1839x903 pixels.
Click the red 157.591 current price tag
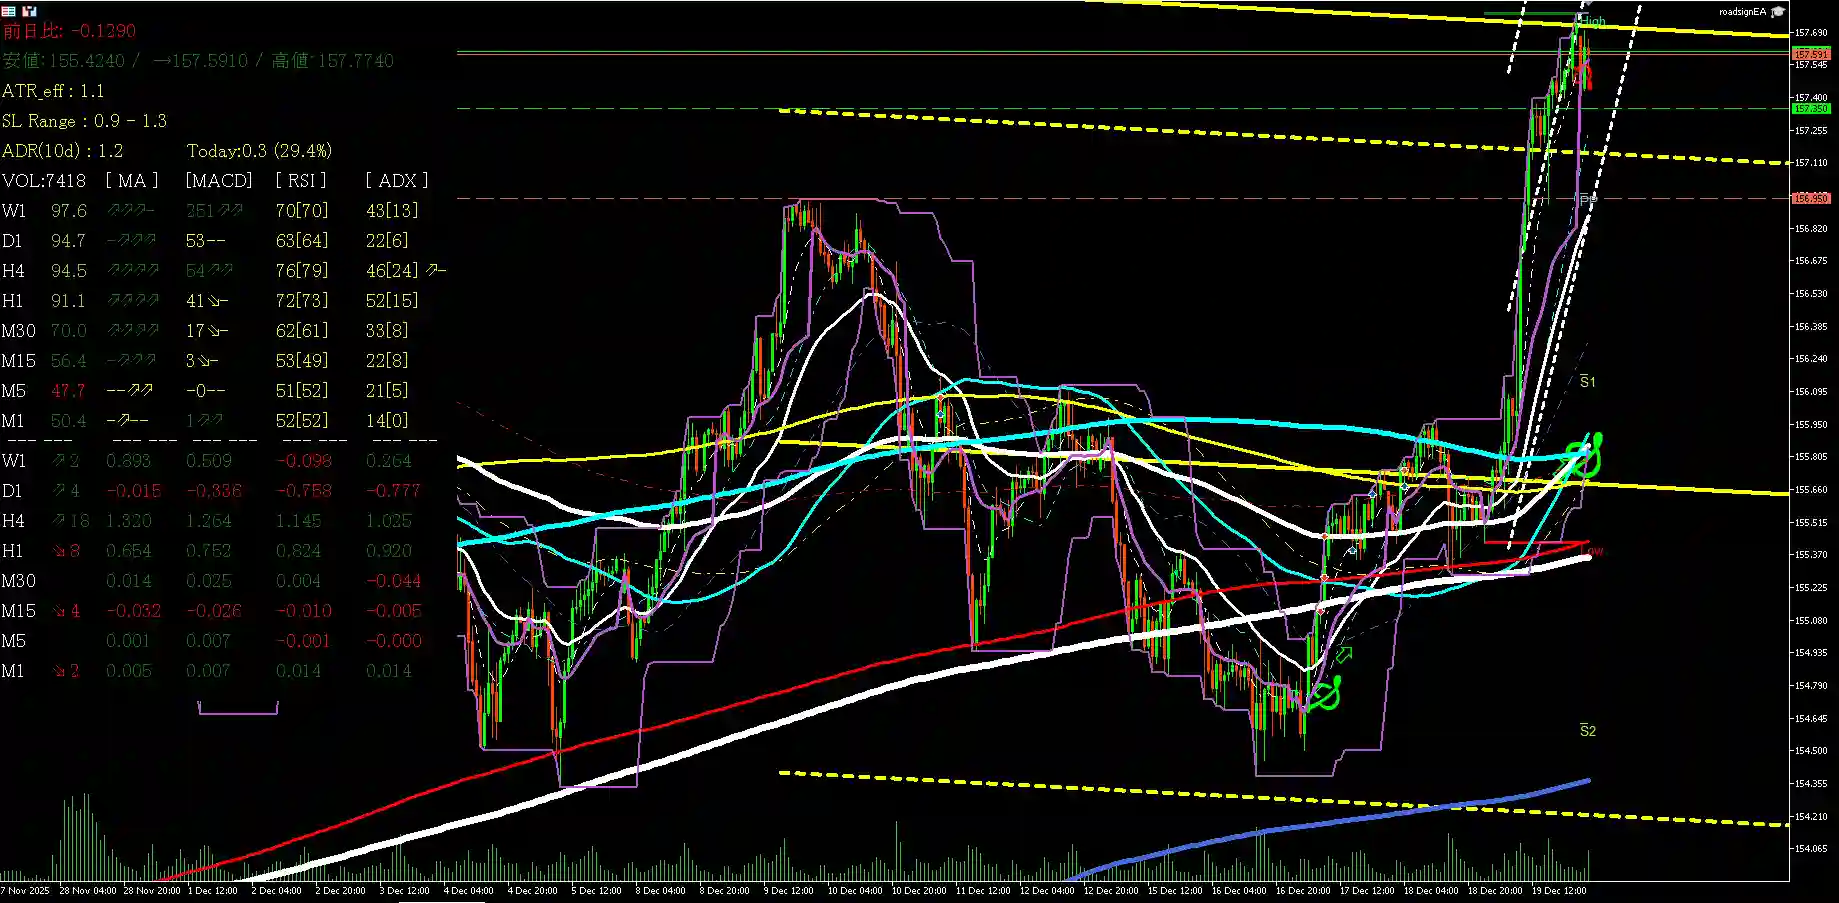1810,54
